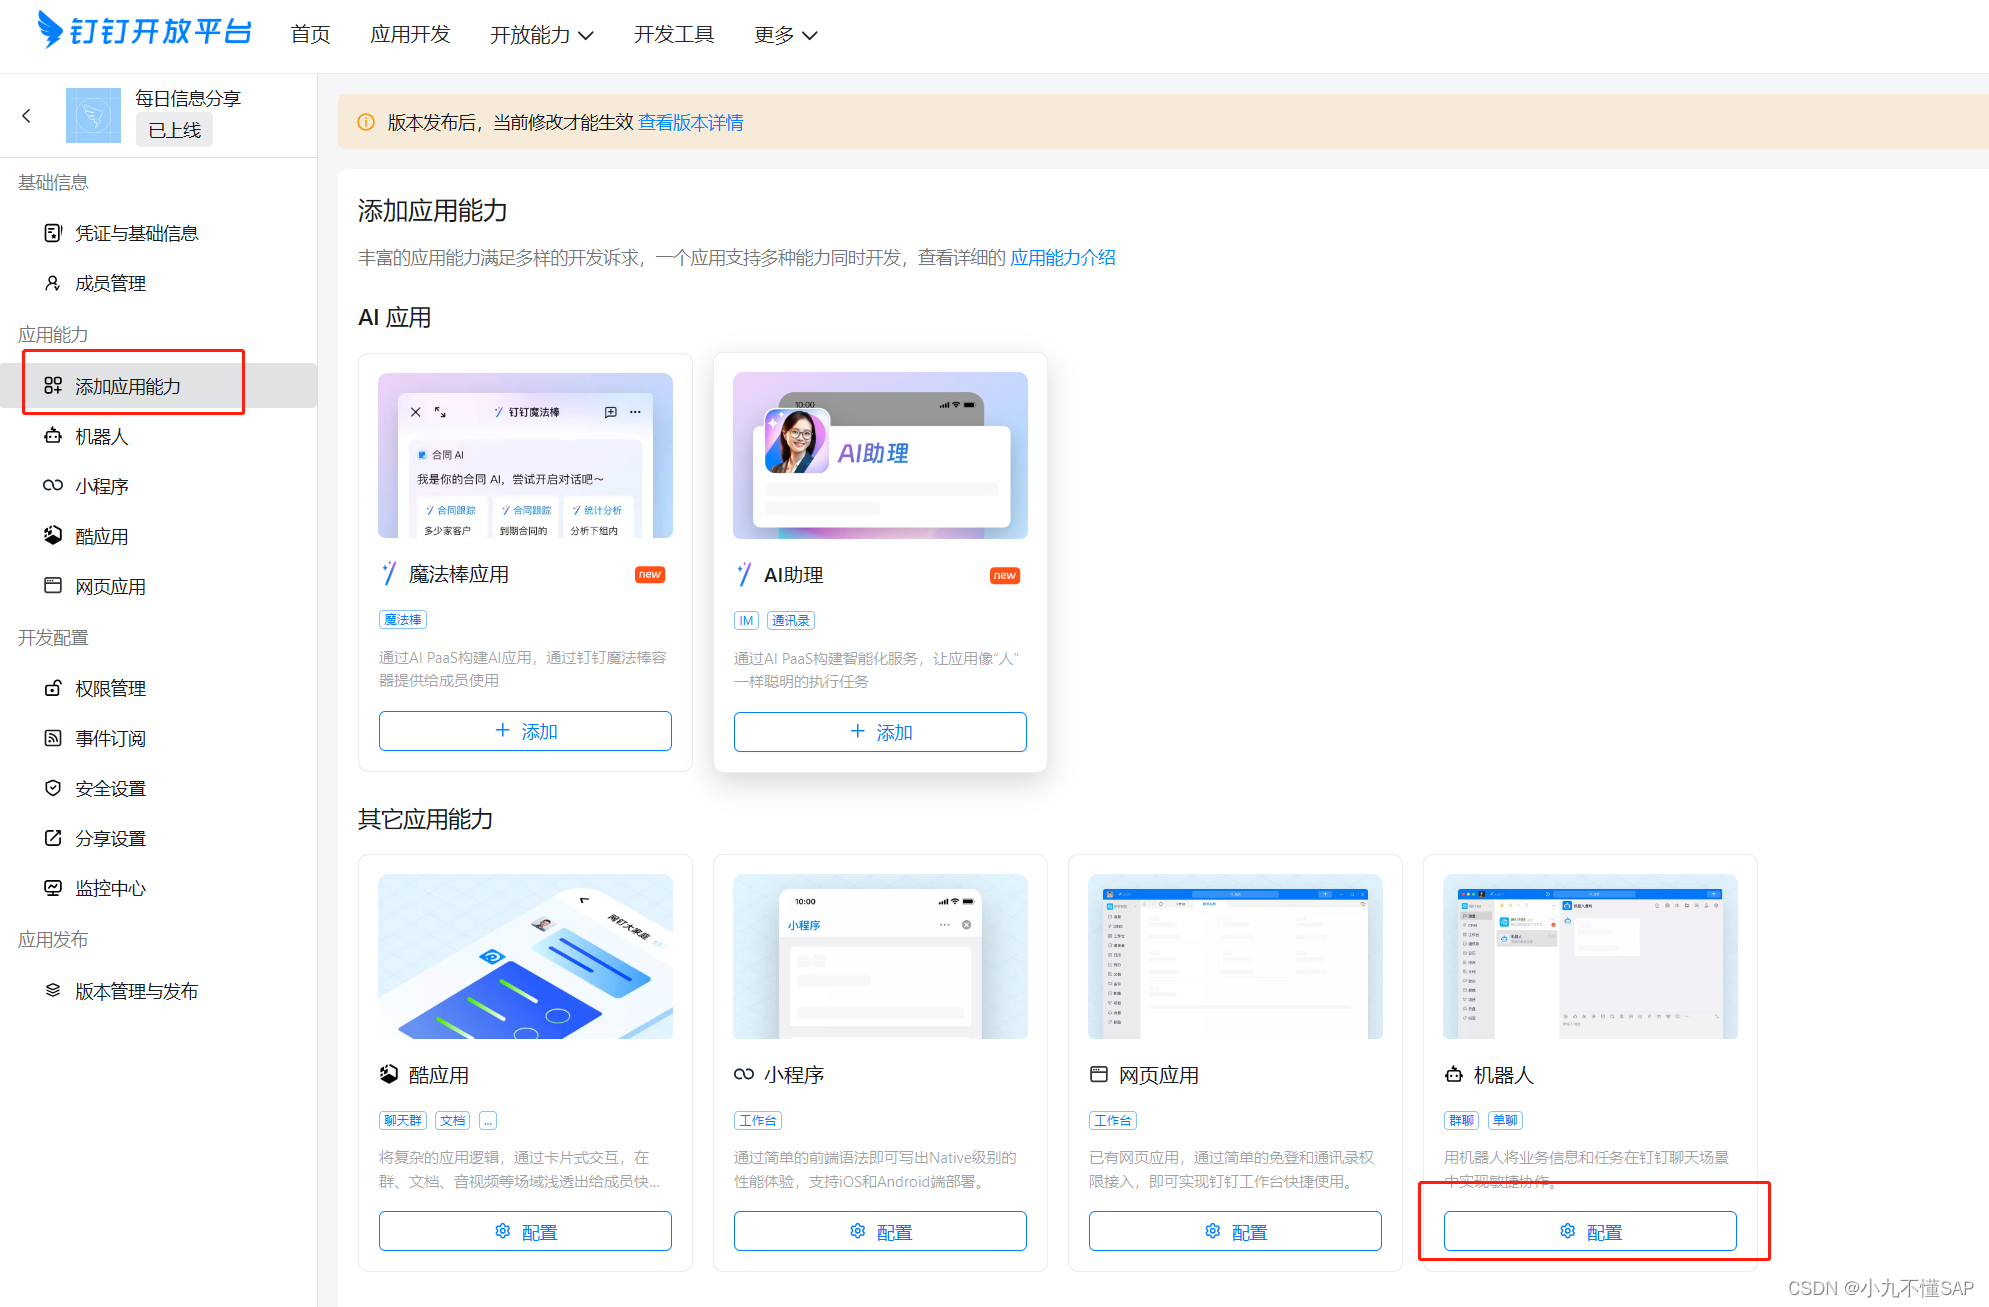
Task: Click the 小程序 card preview thumbnail
Action: click(x=880, y=957)
